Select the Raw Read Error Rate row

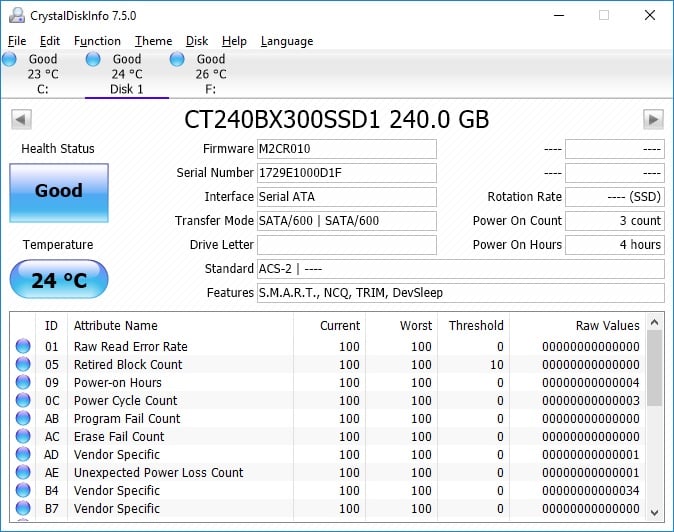[328, 346]
